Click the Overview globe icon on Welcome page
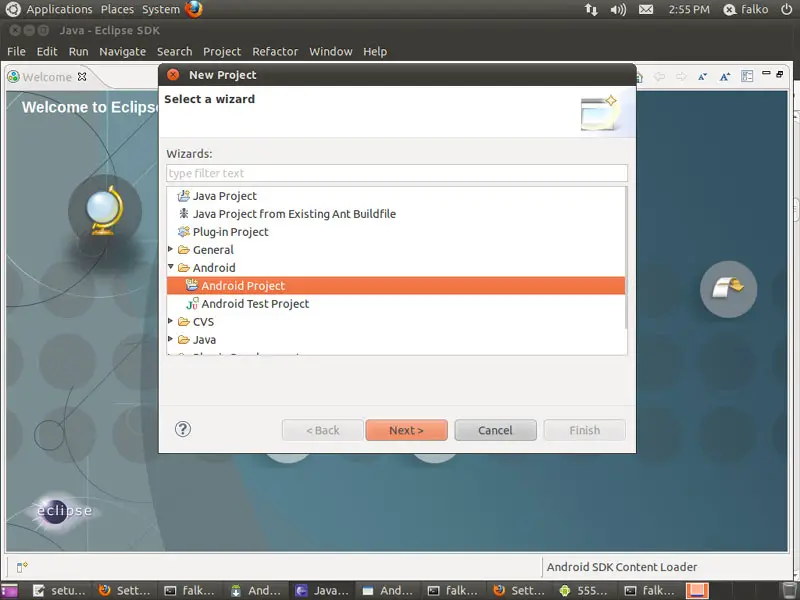800x600 pixels. click(x=105, y=210)
